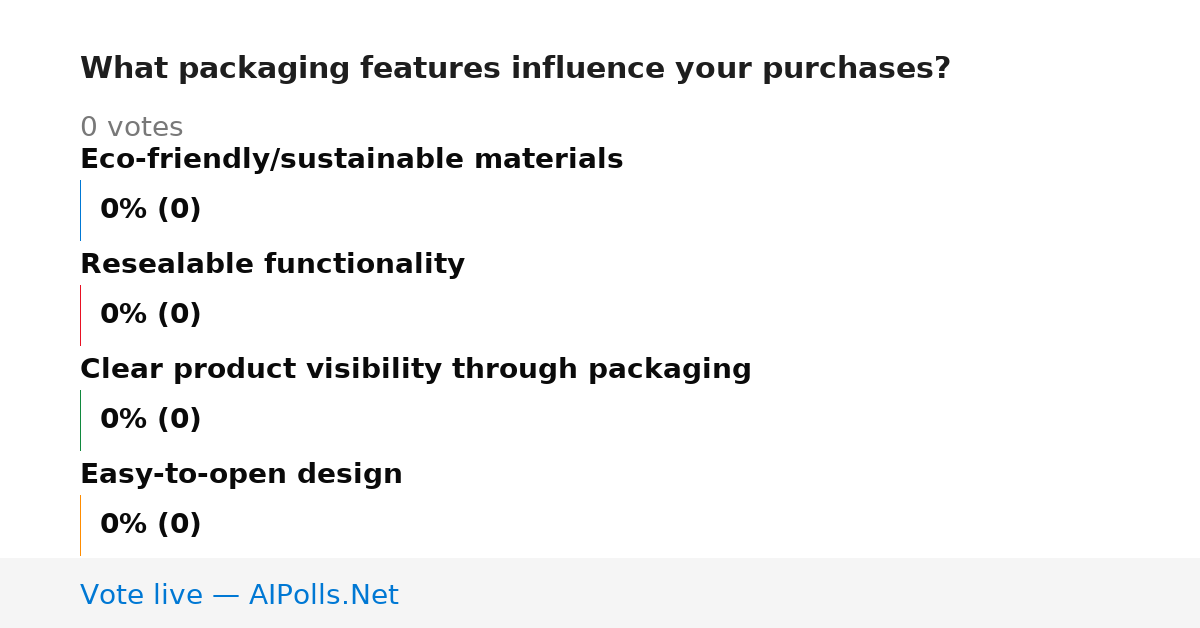The image size is (1200, 628).
Task: Choose Clear product visibility through packaging
Action: pos(415,369)
